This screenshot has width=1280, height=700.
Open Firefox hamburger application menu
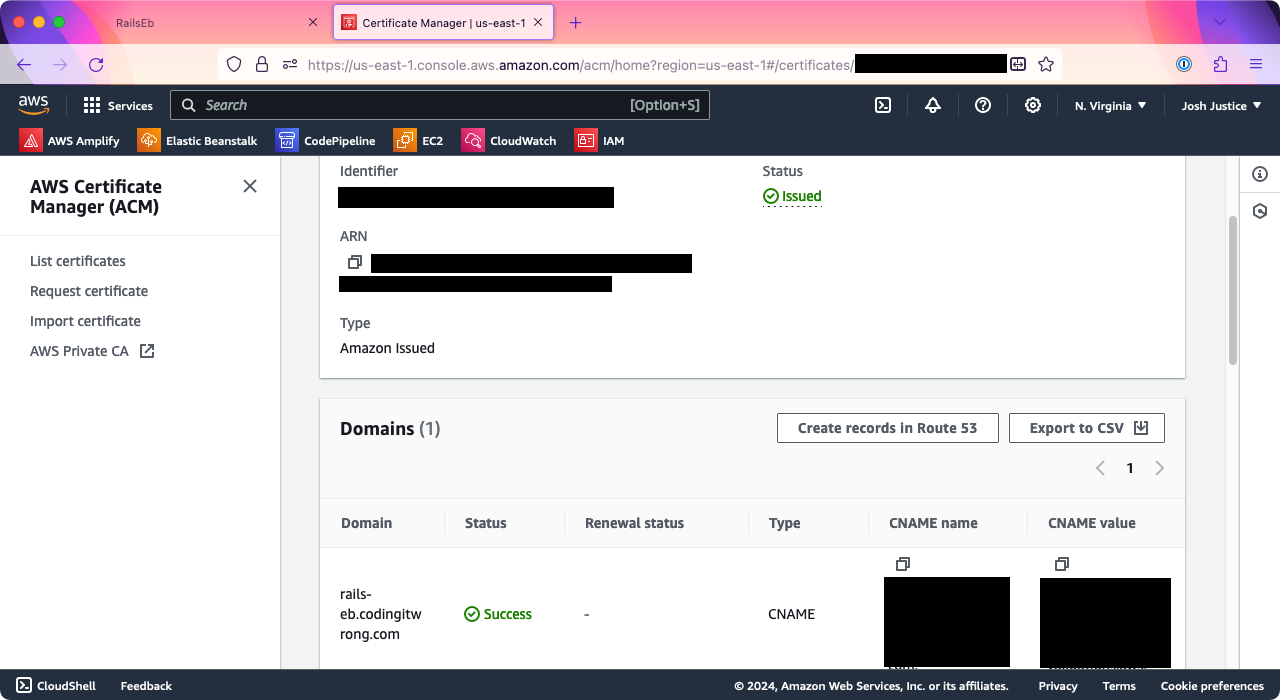(1256, 64)
